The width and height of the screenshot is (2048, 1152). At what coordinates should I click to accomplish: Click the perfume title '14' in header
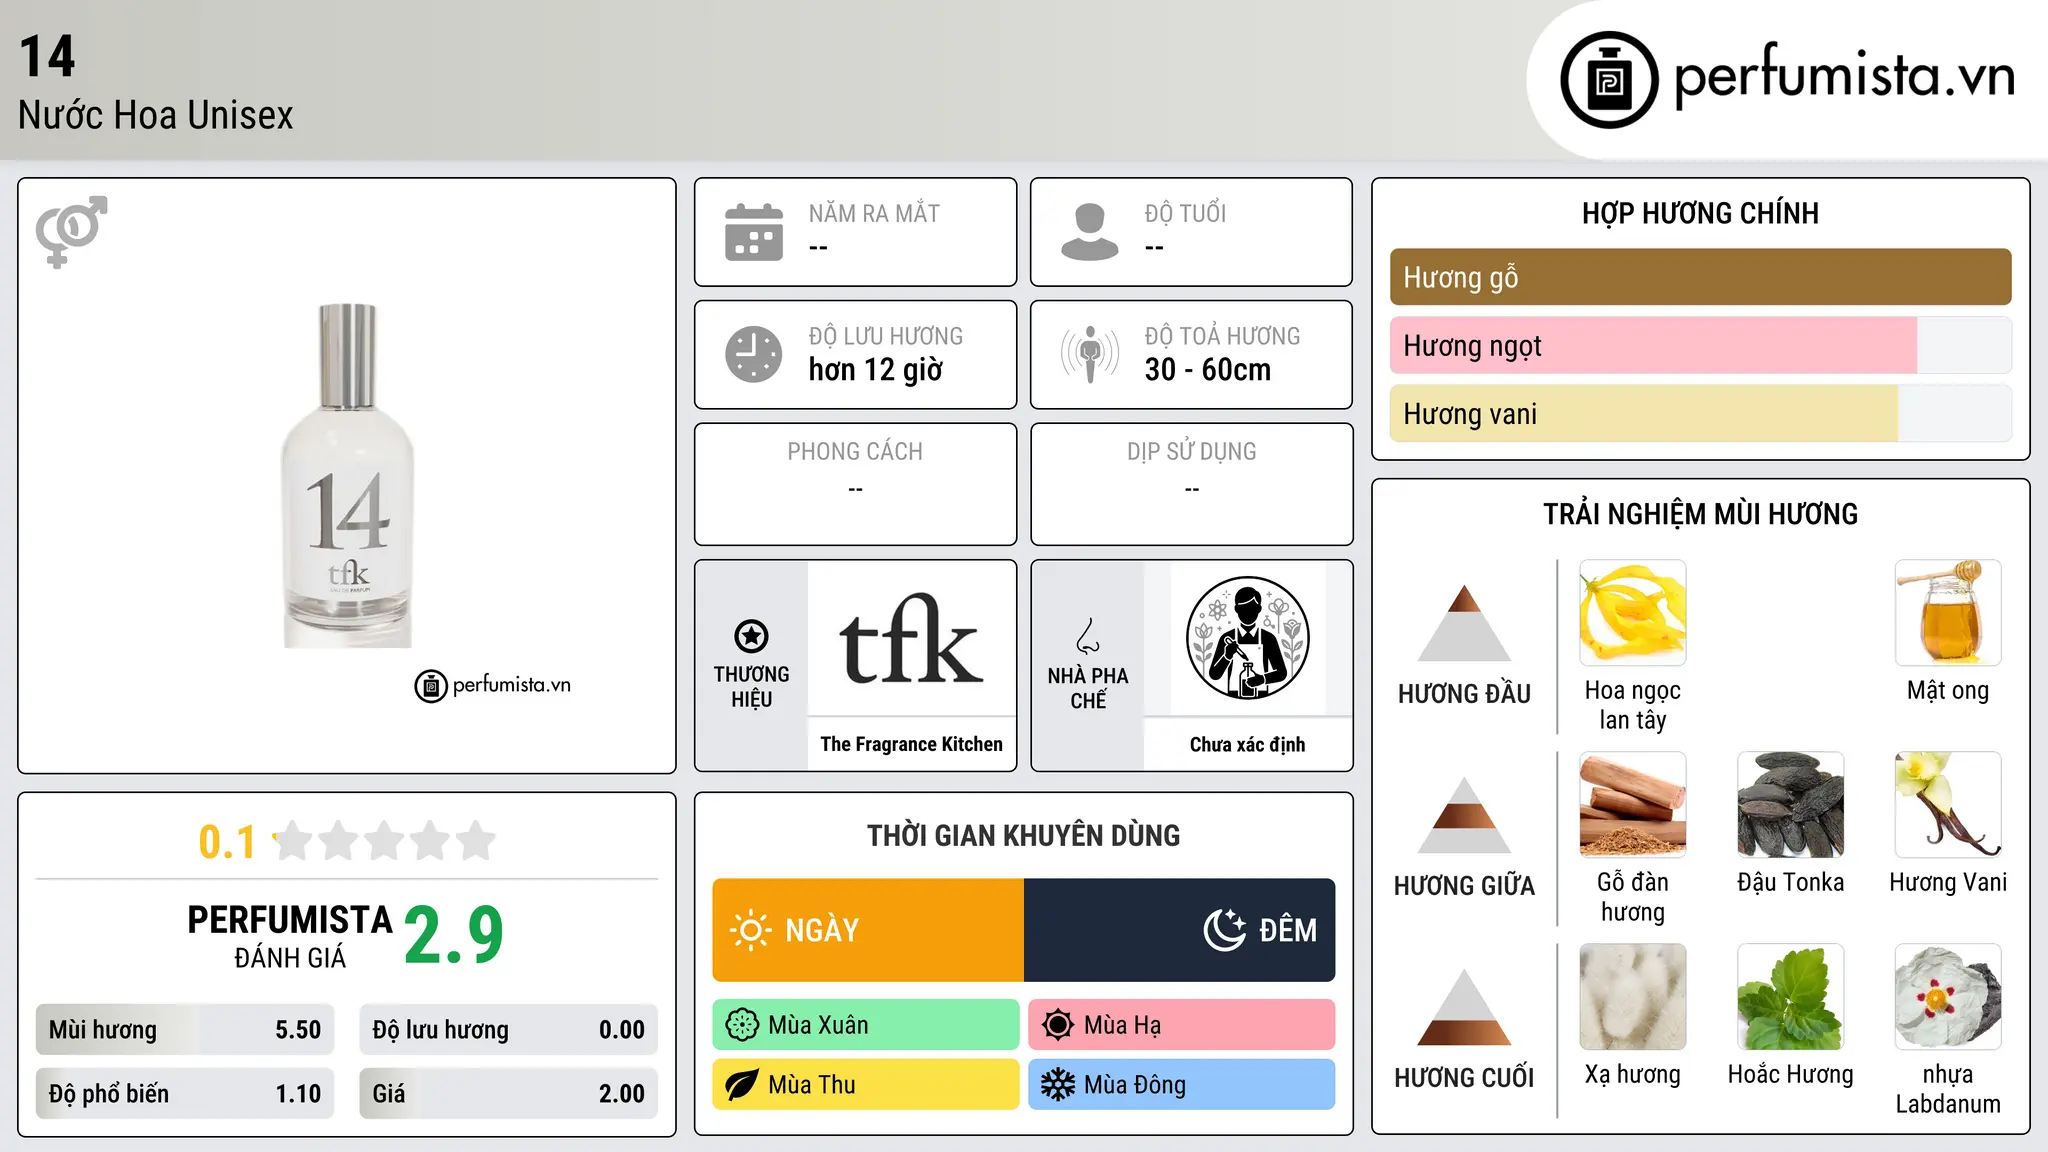click(x=47, y=56)
